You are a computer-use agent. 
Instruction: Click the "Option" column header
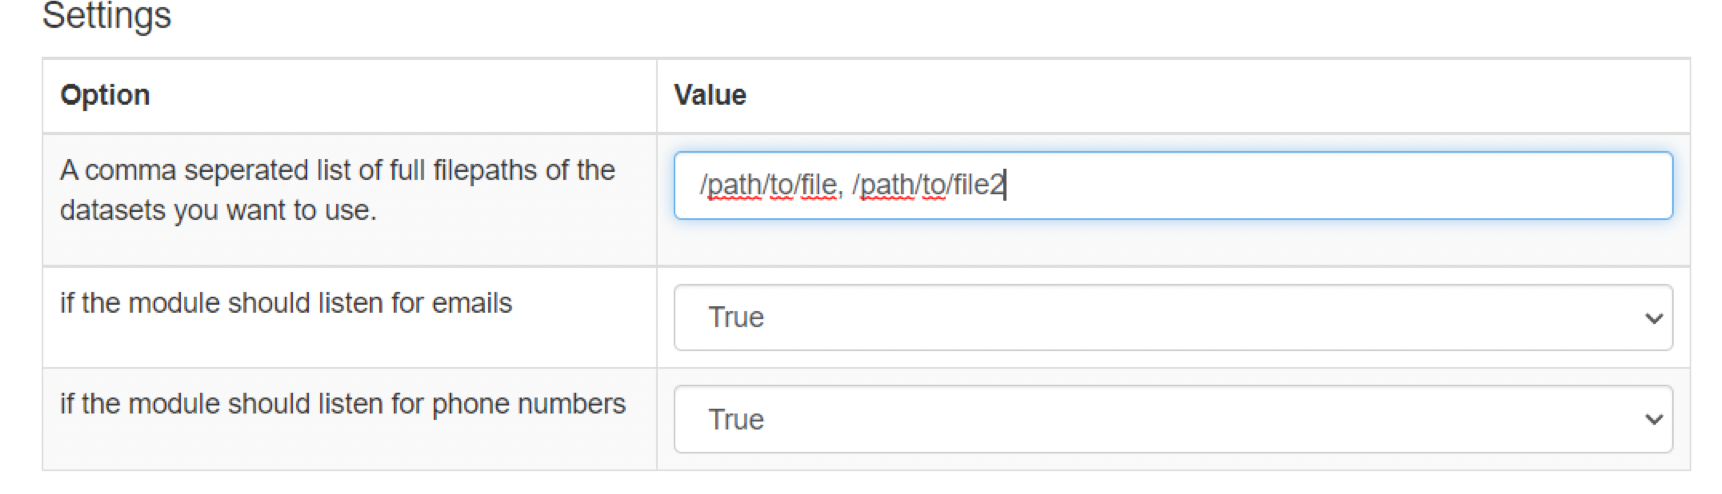pyautogui.click(x=105, y=95)
